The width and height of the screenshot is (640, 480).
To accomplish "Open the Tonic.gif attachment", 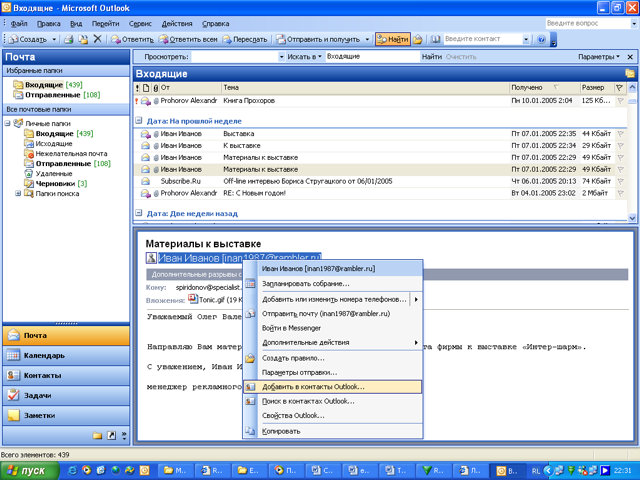I will click(x=215, y=300).
